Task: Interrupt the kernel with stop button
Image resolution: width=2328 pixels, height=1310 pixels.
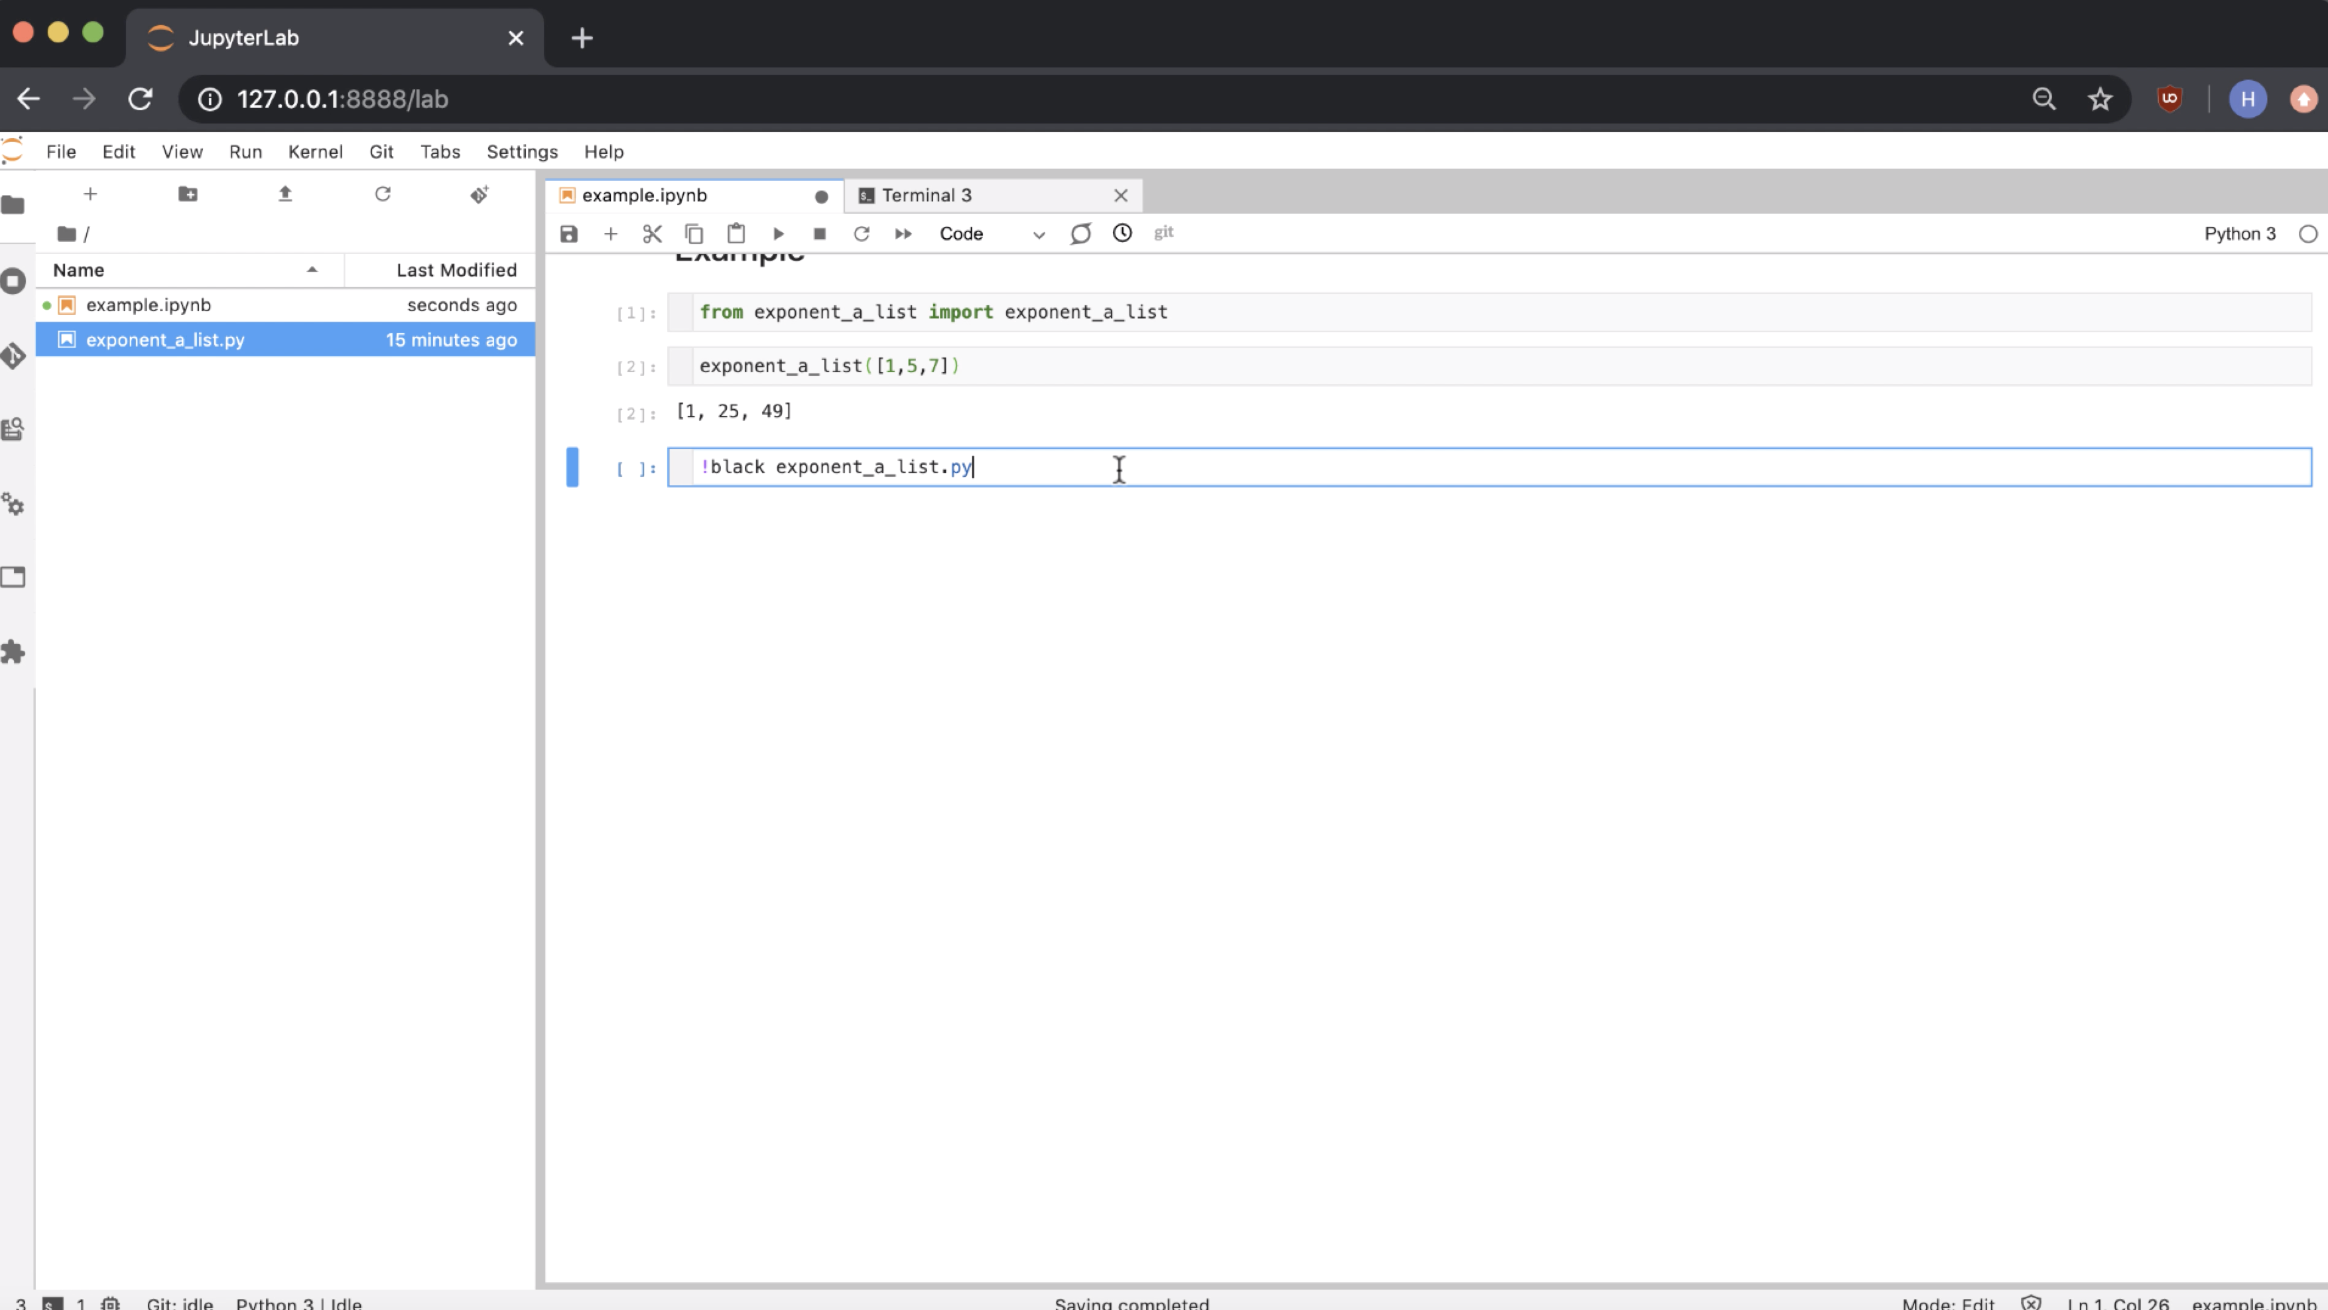Action: tap(820, 234)
